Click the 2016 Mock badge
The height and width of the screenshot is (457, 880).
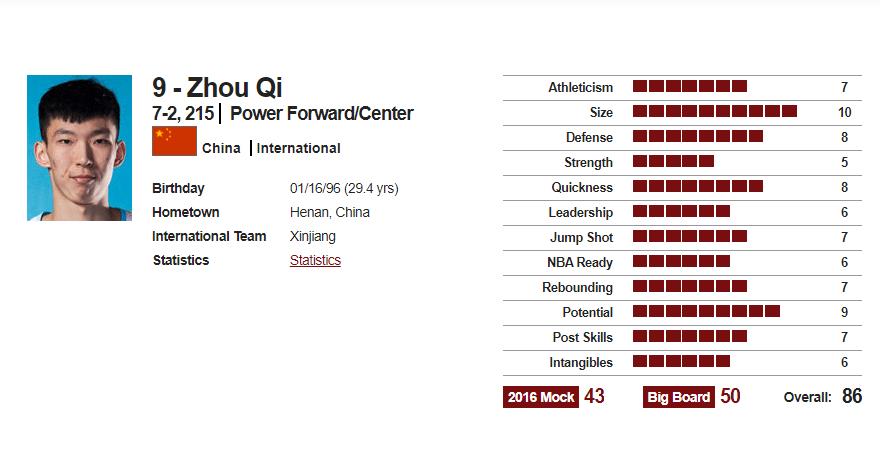click(540, 397)
